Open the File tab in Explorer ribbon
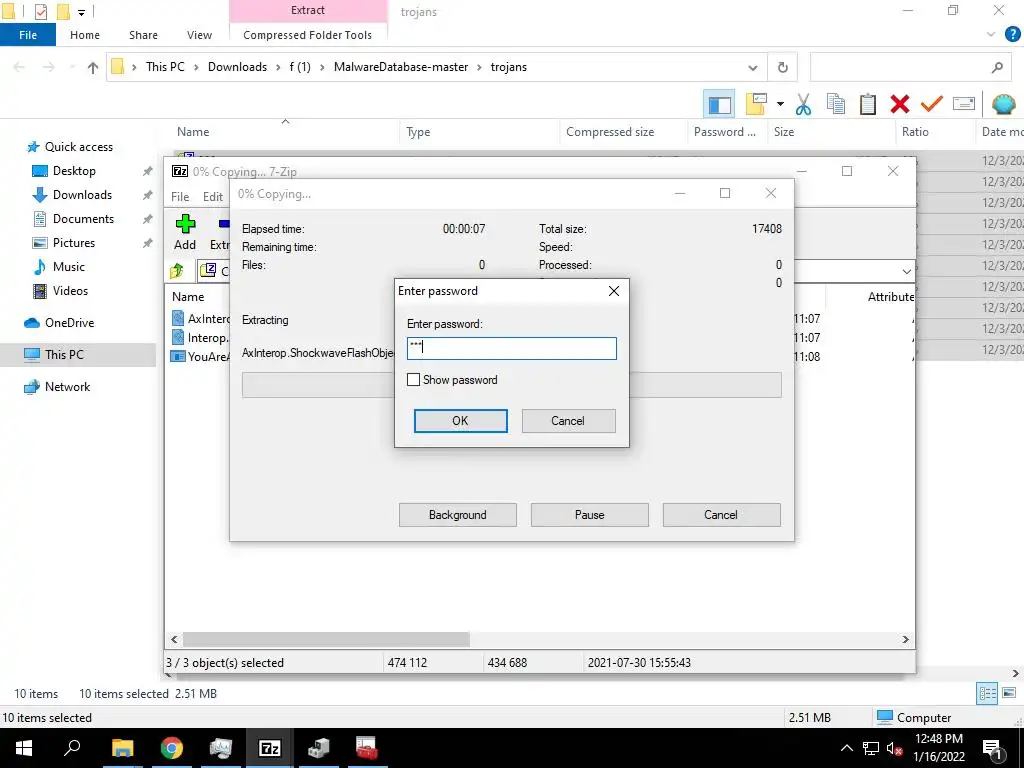This screenshot has width=1024, height=768. [27, 35]
